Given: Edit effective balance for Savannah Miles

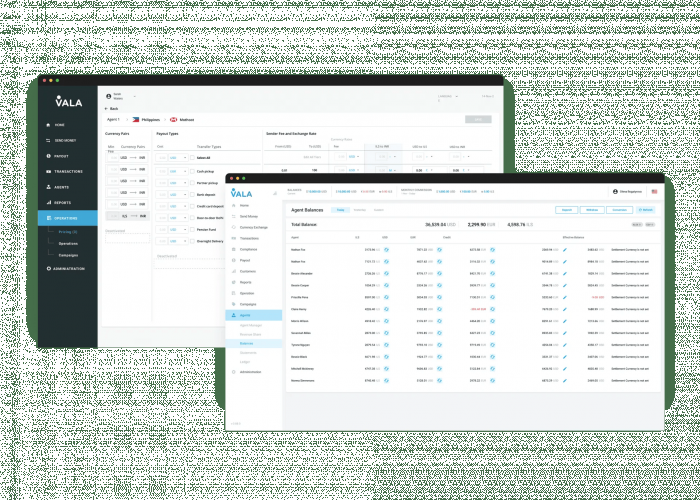Looking at the screenshot, I should [x=565, y=333].
